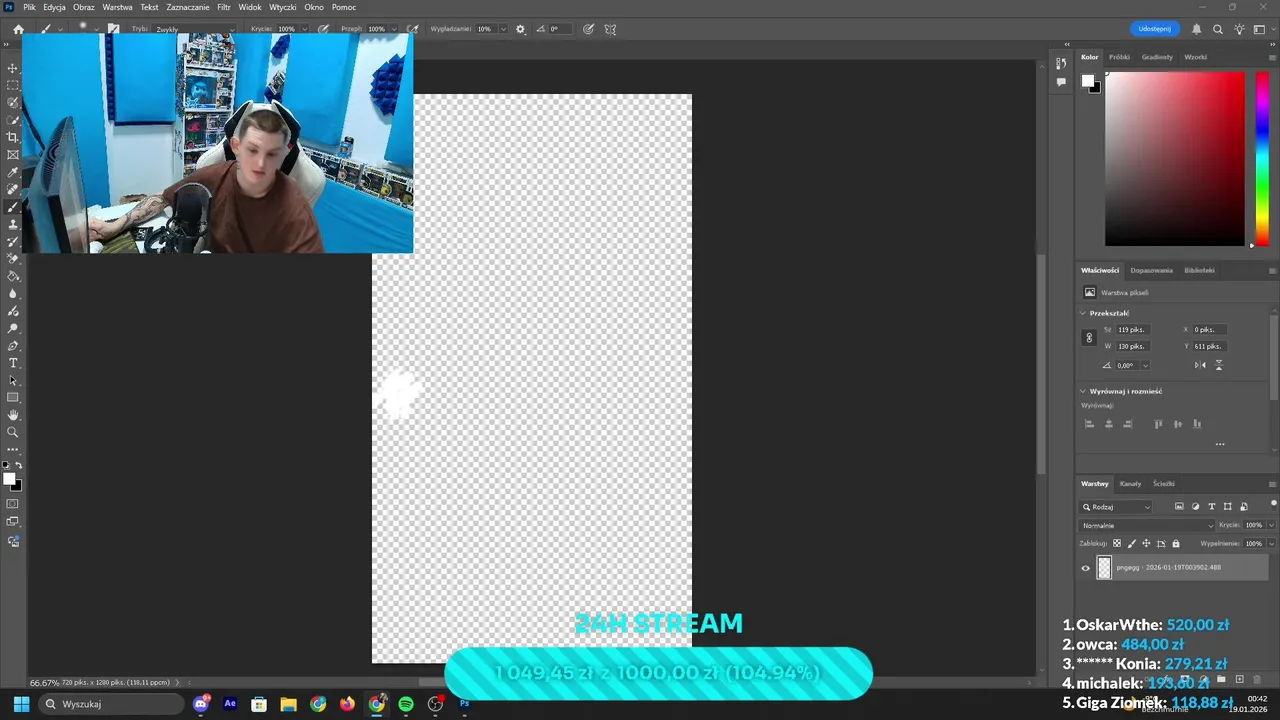Image resolution: width=1280 pixels, height=720 pixels.
Task: Toggle lock position icon
Action: 1146,543
